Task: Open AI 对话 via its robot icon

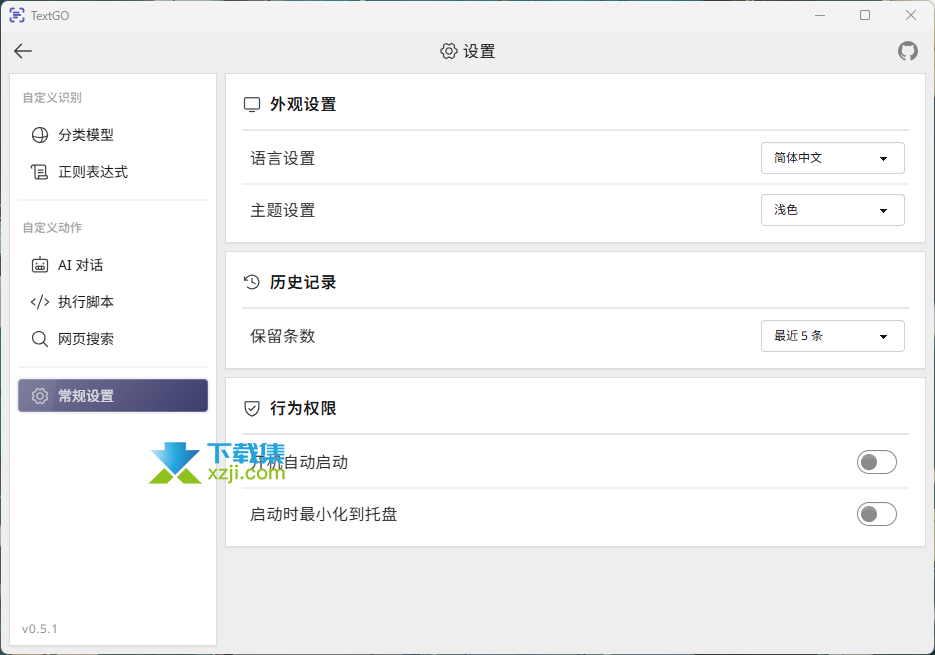Action: coord(38,264)
